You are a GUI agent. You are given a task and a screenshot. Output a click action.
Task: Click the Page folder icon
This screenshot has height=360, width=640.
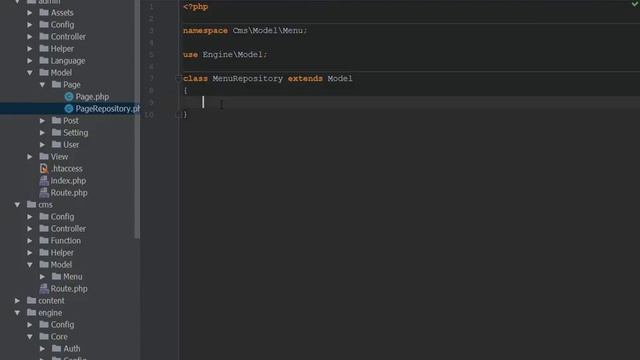[x=57, y=84]
